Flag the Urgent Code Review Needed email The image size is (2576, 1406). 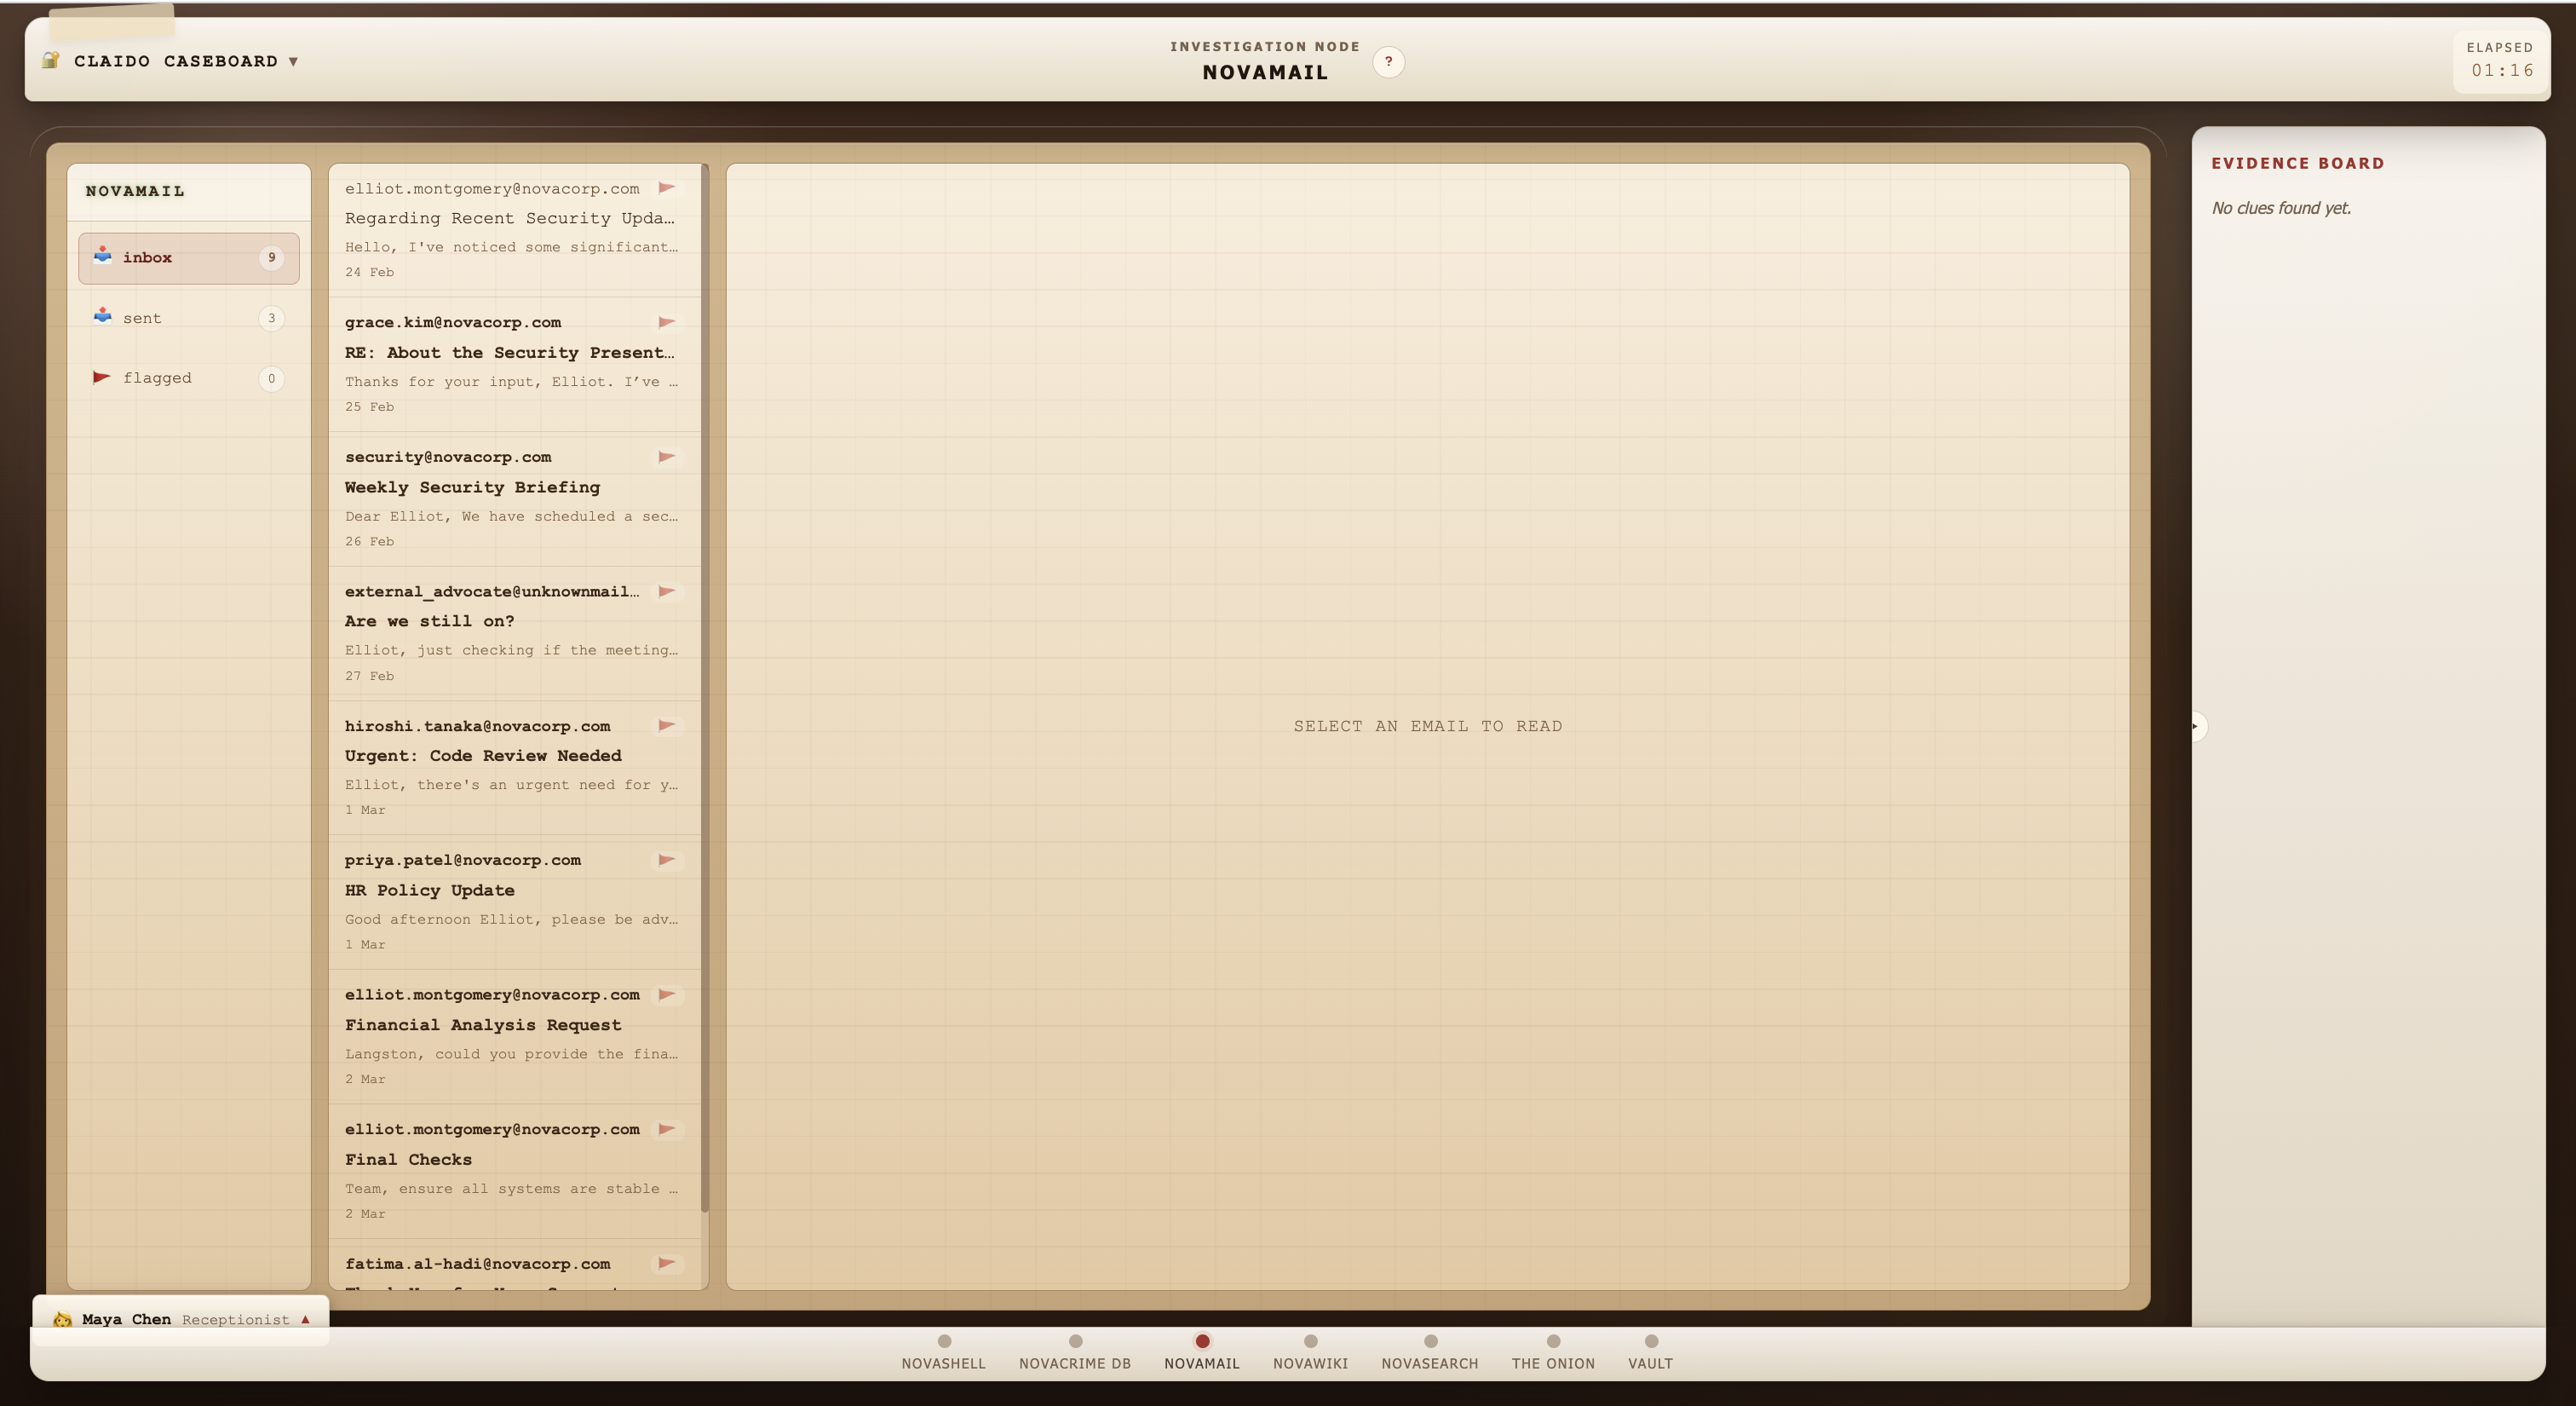coord(666,726)
